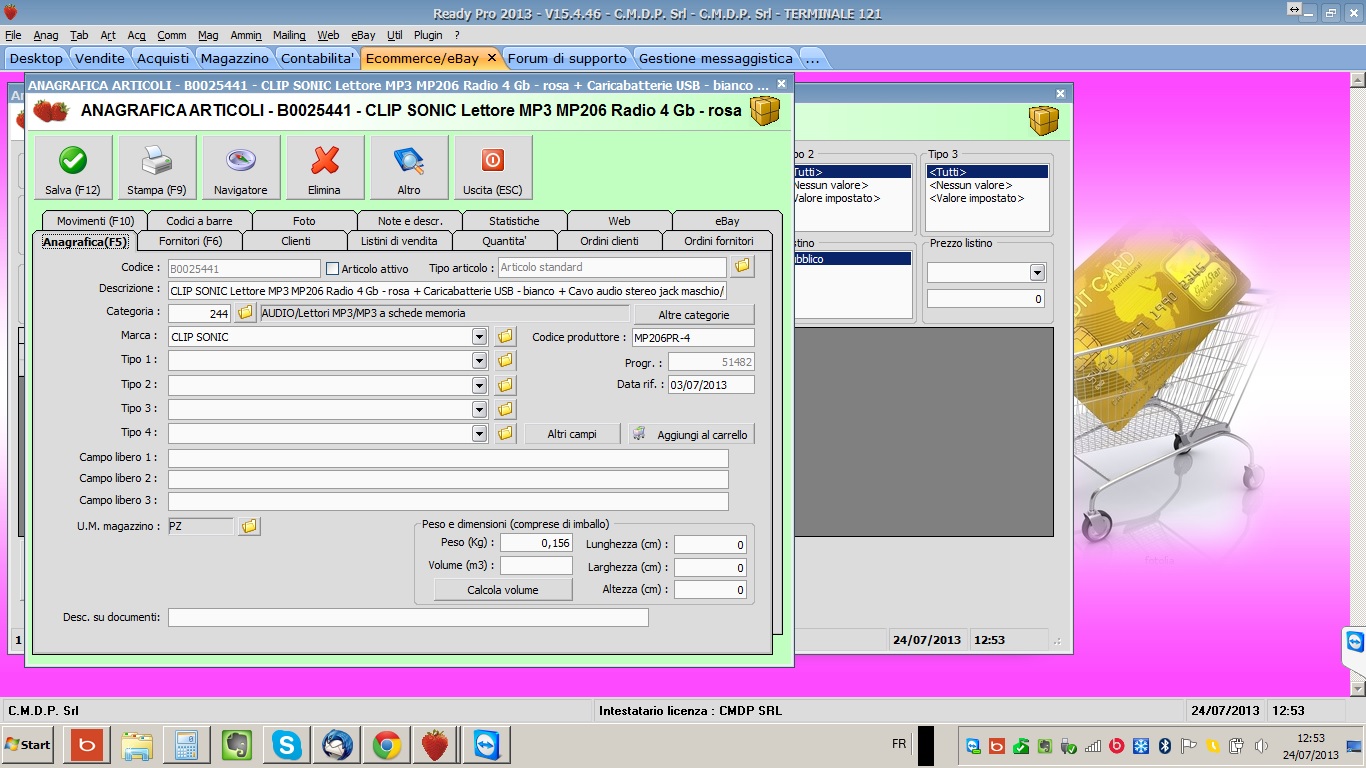Open TeamViewer from the taskbar
Image resolution: width=1366 pixels, height=768 pixels.
(x=487, y=745)
